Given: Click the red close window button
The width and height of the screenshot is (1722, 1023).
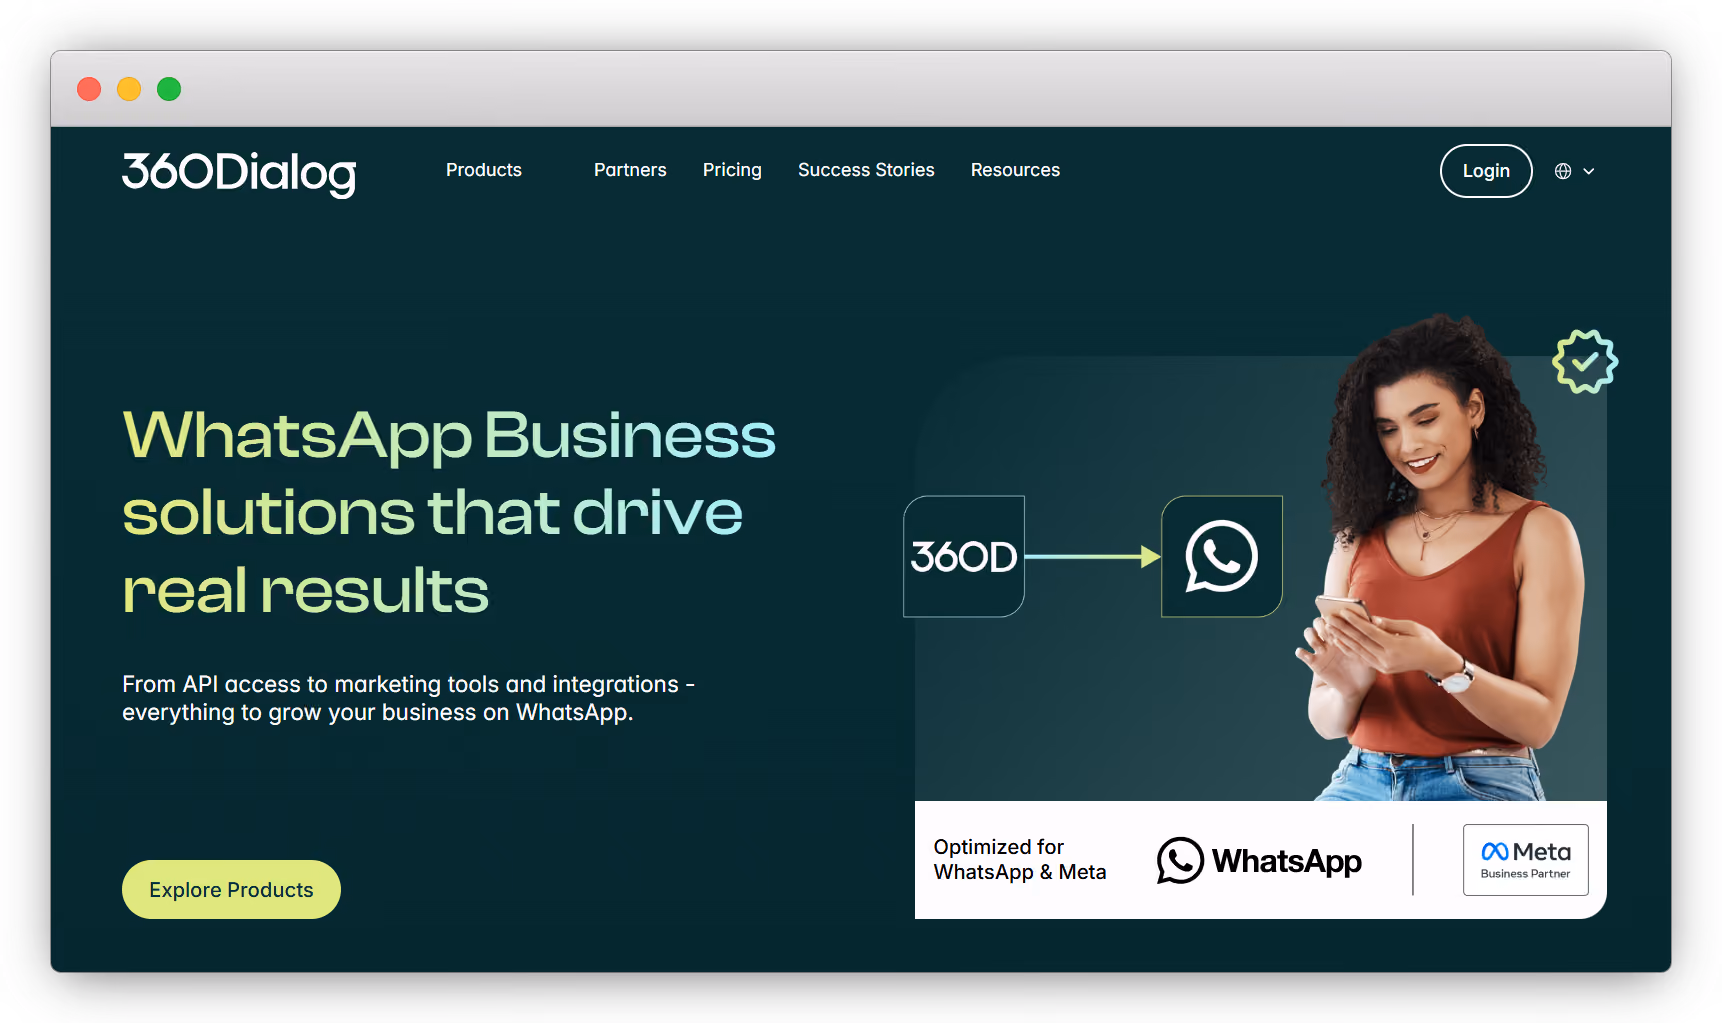Looking at the screenshot, I should point(89,89).
